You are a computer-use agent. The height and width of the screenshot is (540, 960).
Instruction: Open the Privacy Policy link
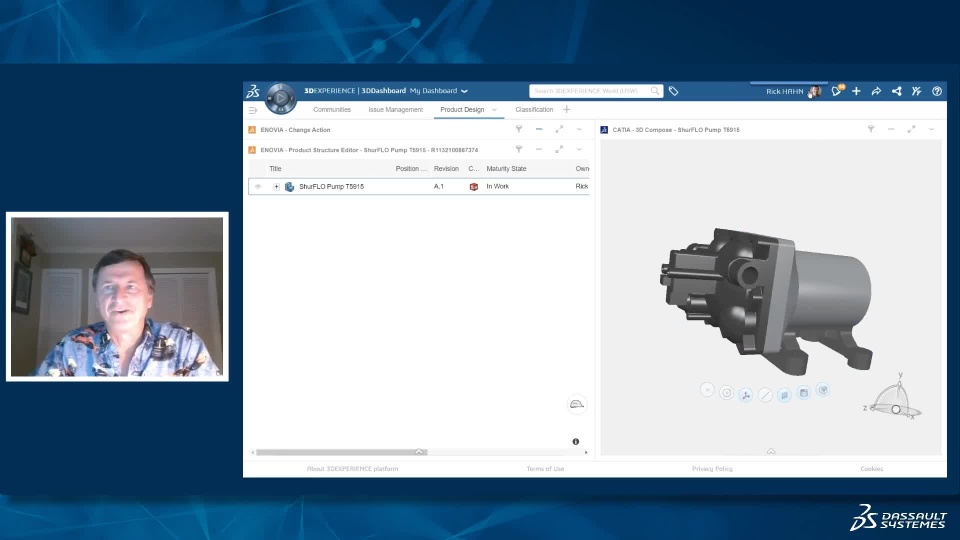(712, 468)
